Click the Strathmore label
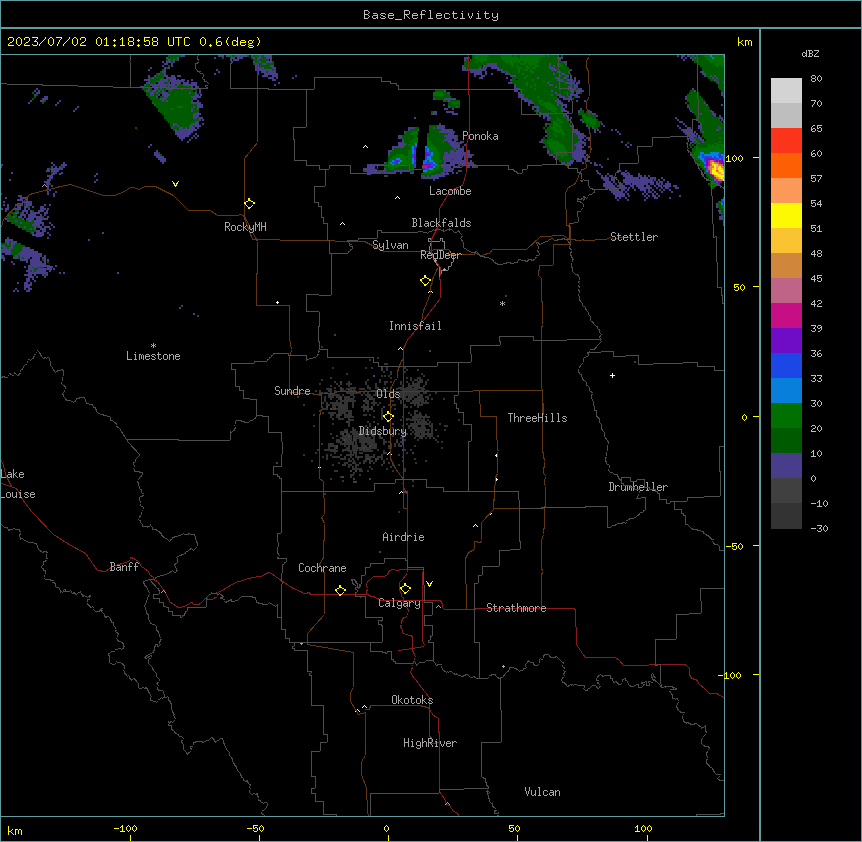Screen dimensions: 862x842 [516, 608]
